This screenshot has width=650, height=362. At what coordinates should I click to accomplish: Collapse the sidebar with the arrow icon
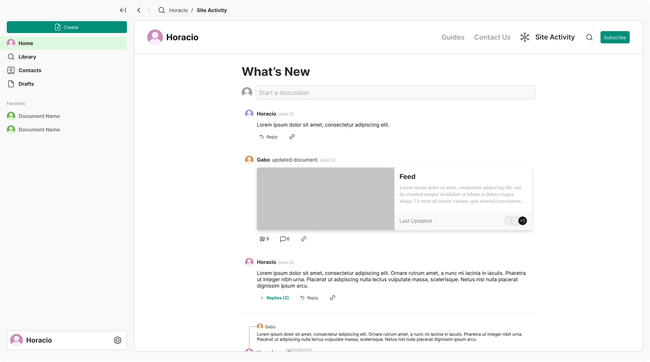pyautogui.click(x=123, y=10)
